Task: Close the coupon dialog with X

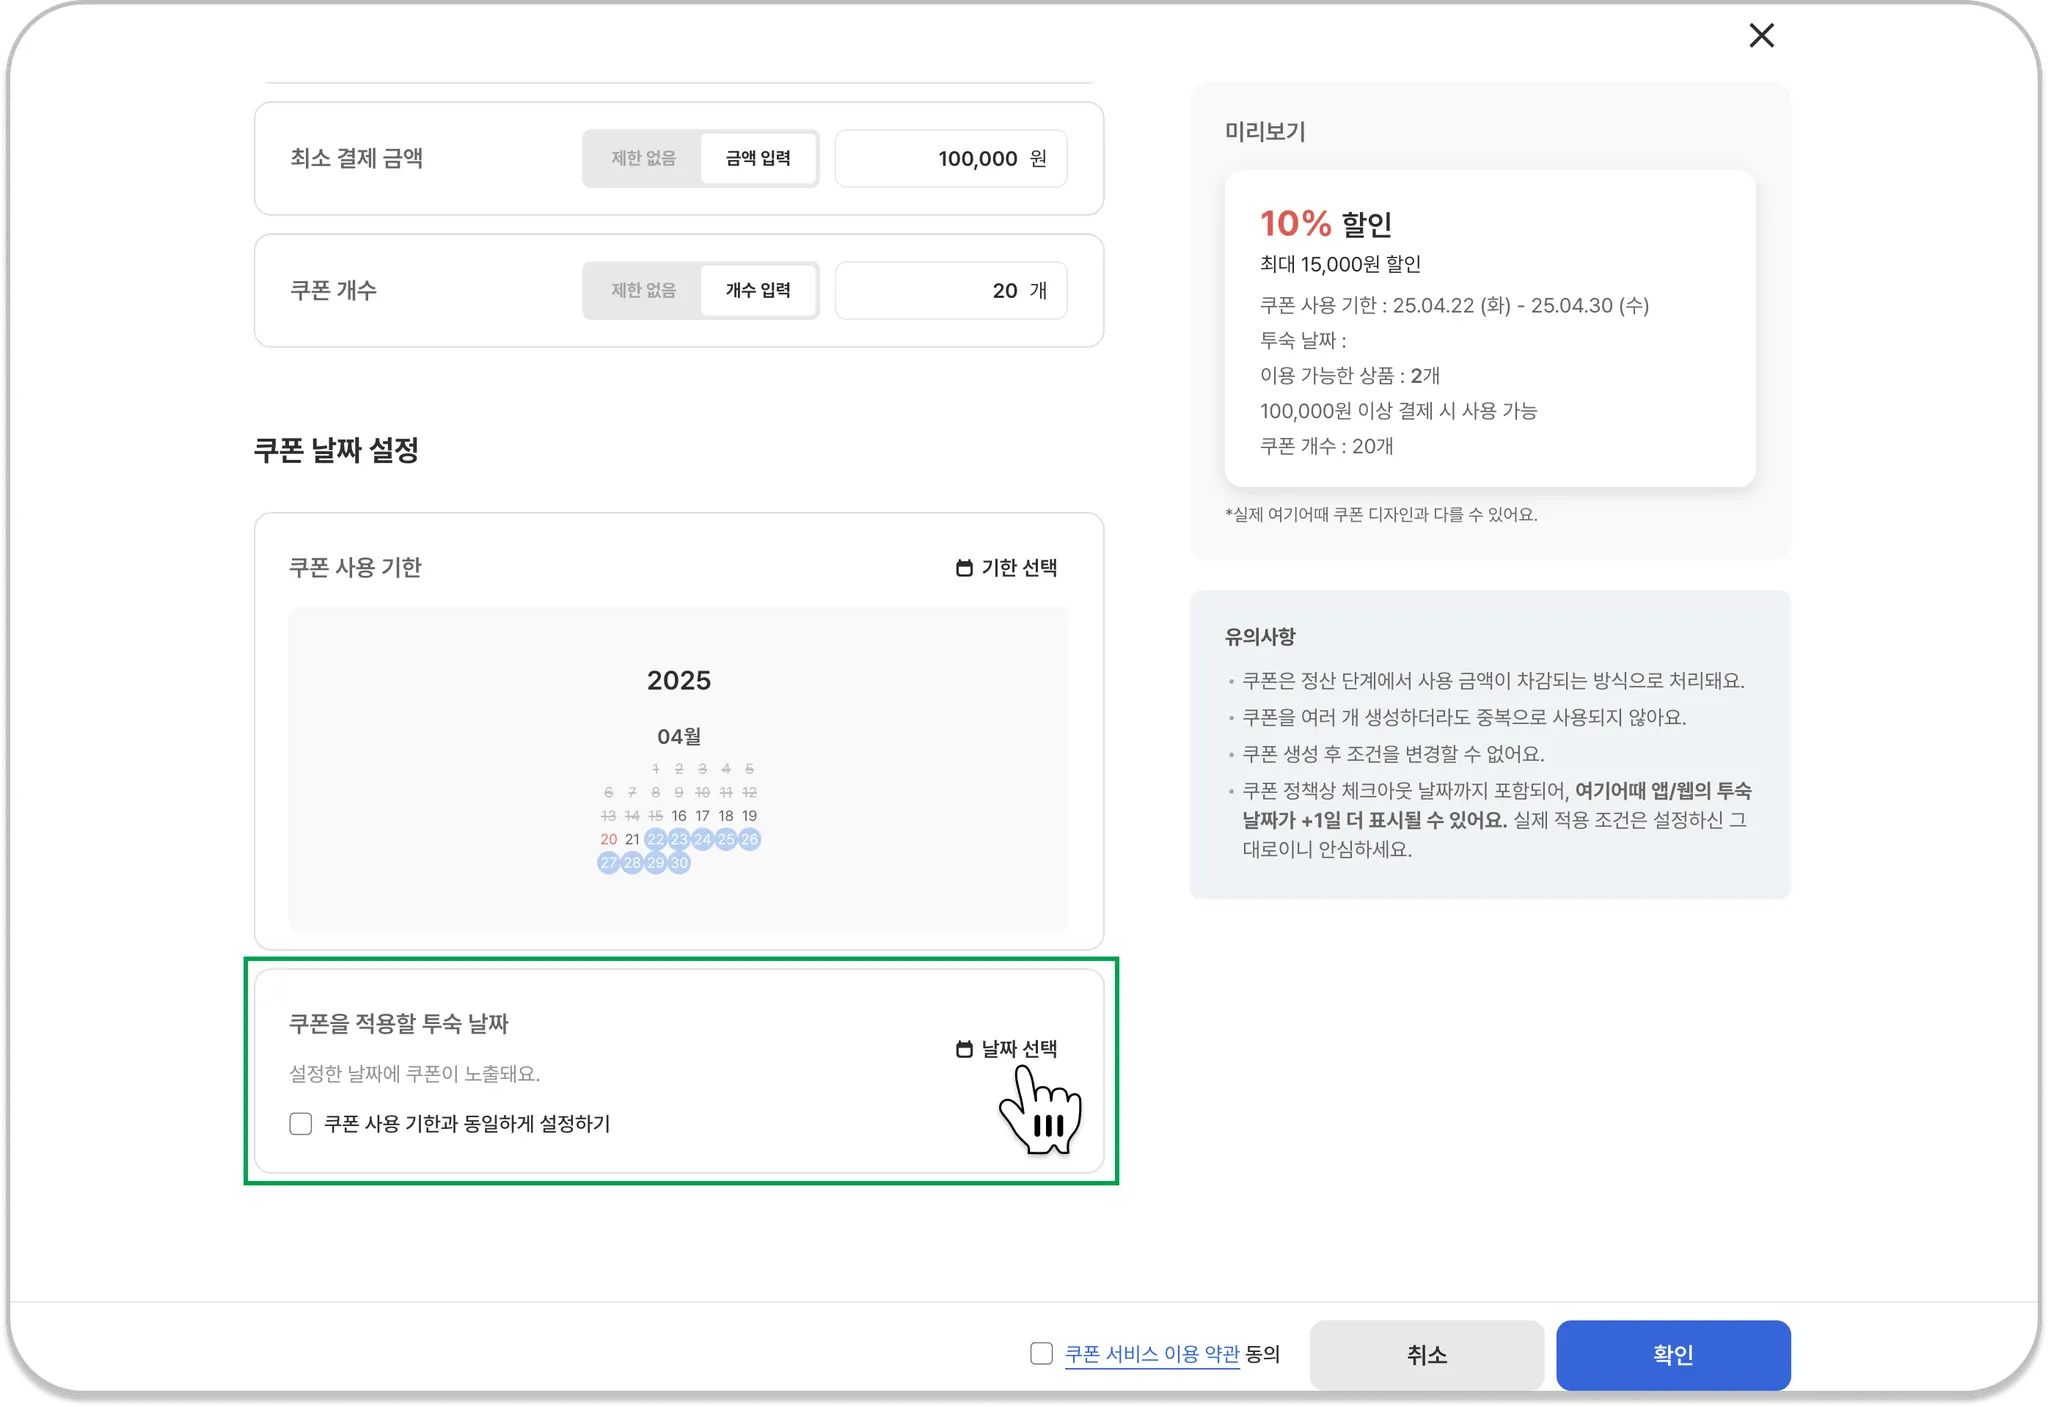Action: point(1761,36)
